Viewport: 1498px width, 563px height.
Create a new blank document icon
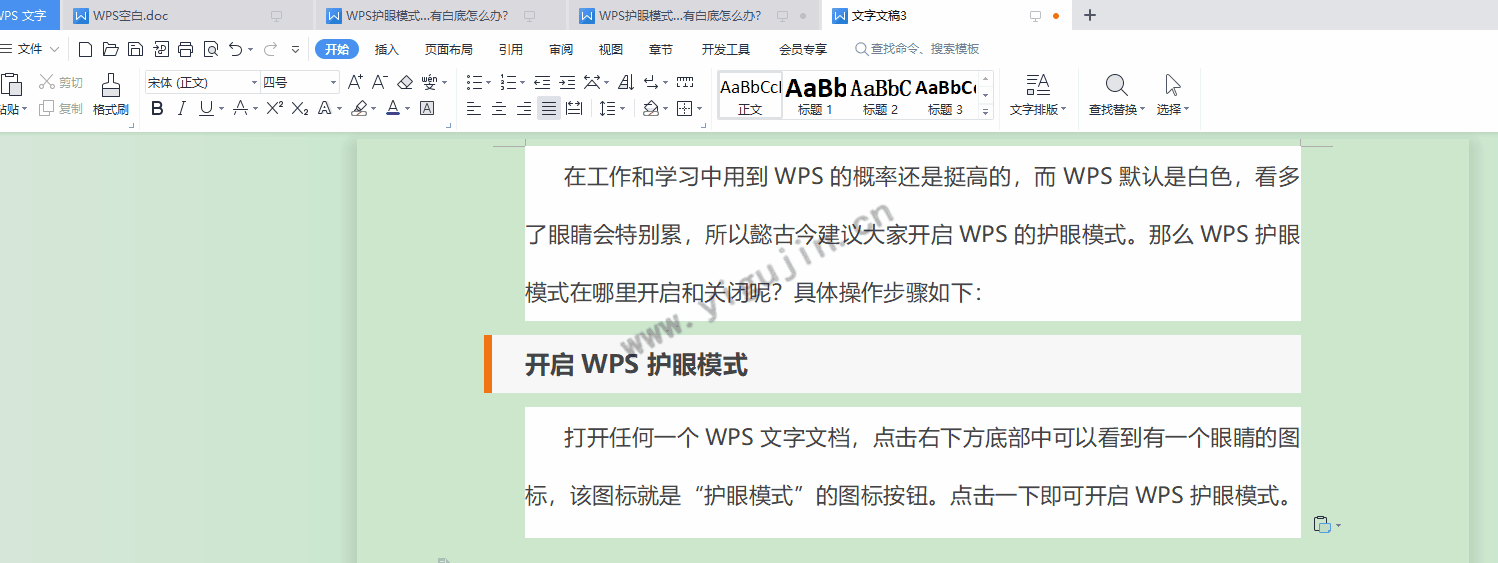(85, 49)
